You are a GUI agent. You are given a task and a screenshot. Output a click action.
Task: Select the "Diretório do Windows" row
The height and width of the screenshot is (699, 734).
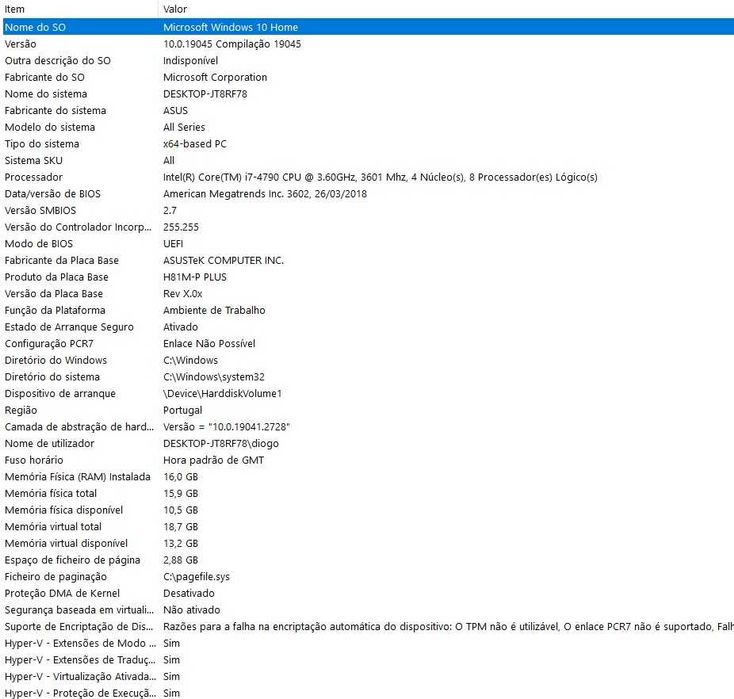[368, 360]
